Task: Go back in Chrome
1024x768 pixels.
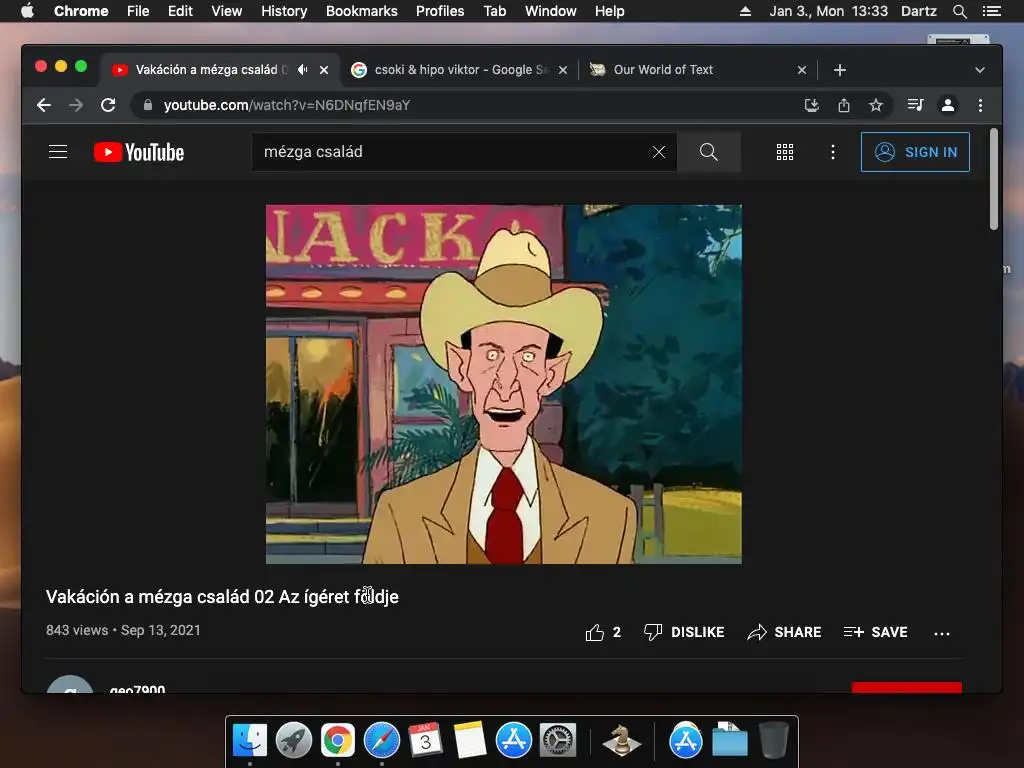Action: [44, 105]
